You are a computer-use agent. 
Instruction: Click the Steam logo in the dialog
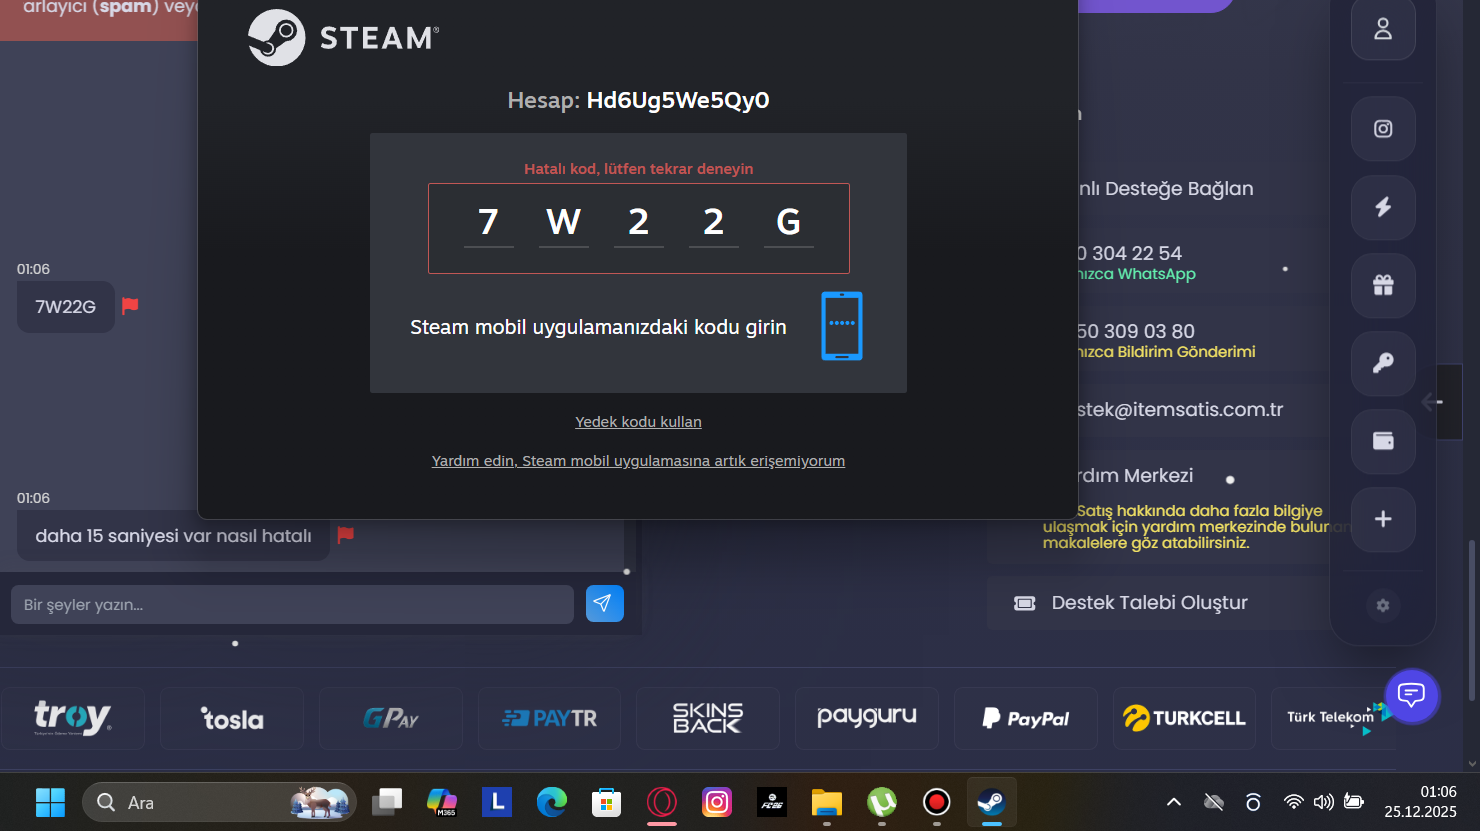pos(344,38)
